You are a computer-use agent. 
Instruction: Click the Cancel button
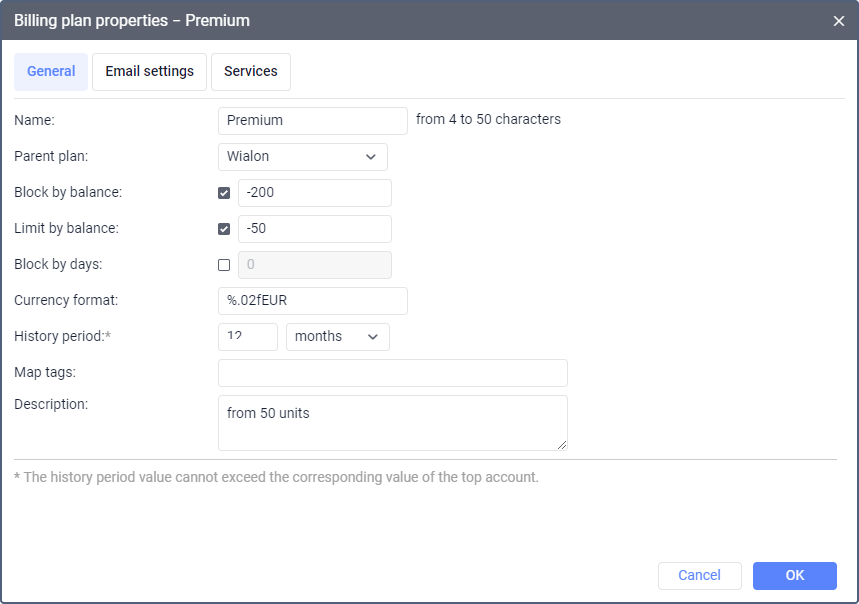pyautogui.click(x=699, y=575)
